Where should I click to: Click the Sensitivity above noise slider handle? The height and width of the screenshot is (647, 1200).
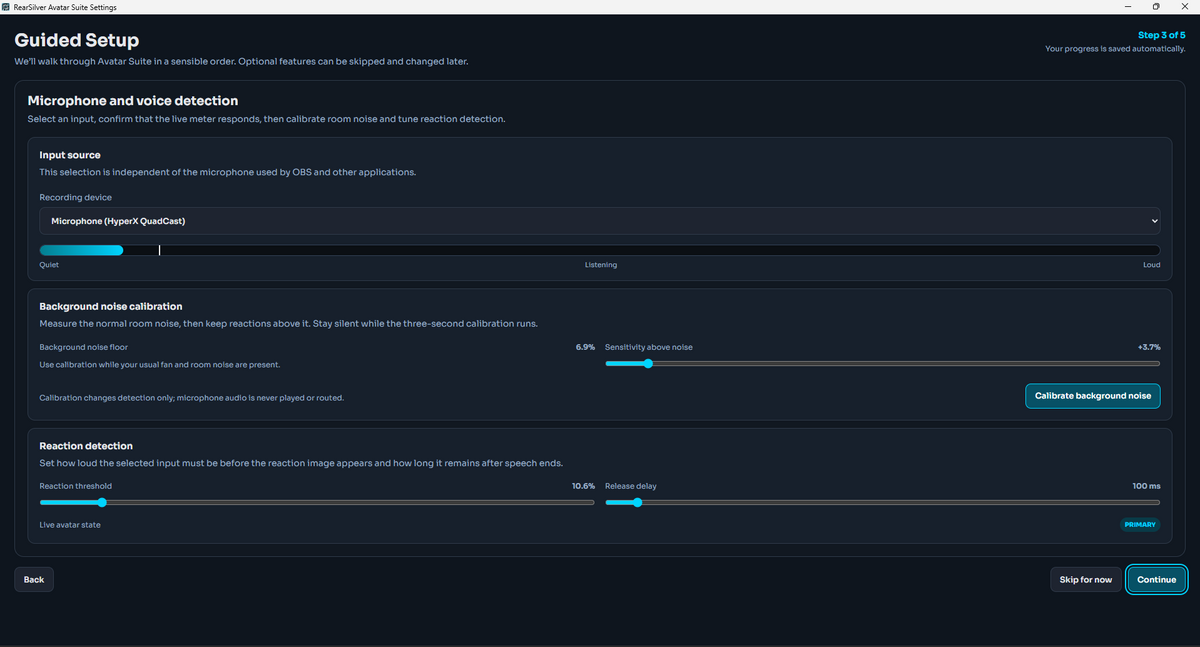point(648,363)
